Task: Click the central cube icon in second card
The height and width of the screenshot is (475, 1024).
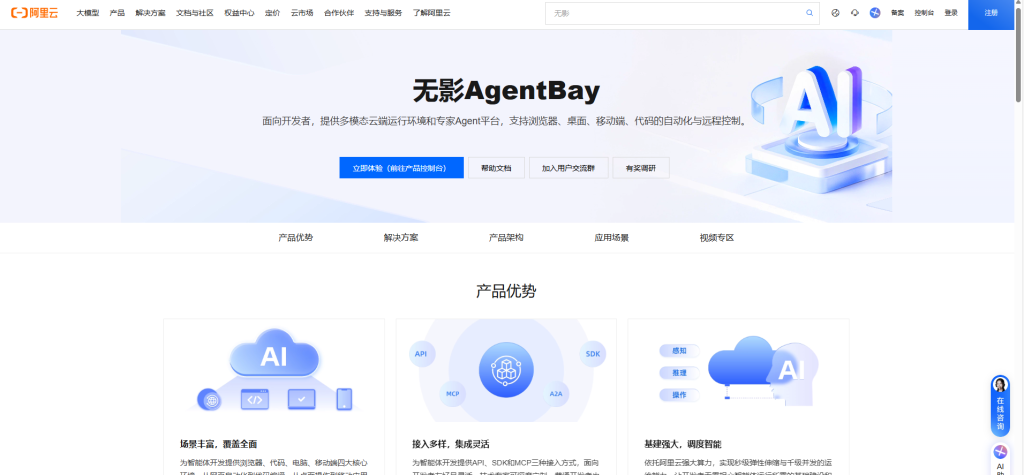Action: coord(506,370)
